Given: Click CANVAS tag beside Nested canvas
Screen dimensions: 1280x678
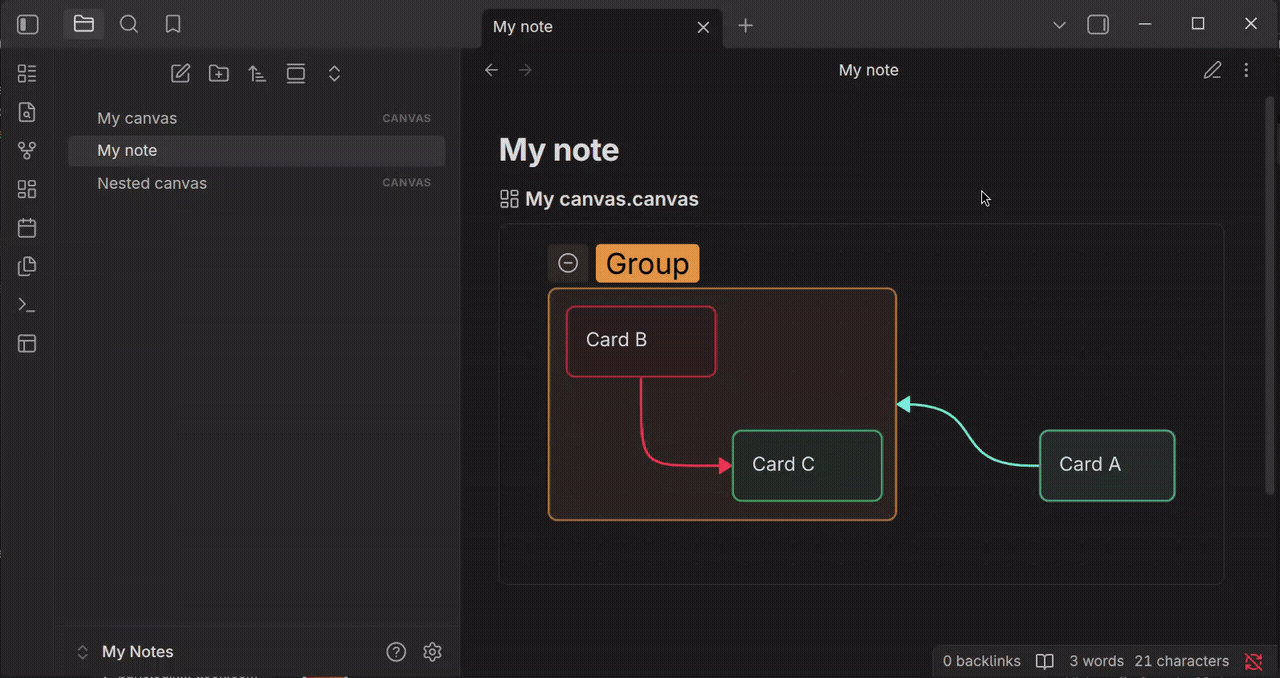Looking at the screenshot, I should [x=407, y=183].
